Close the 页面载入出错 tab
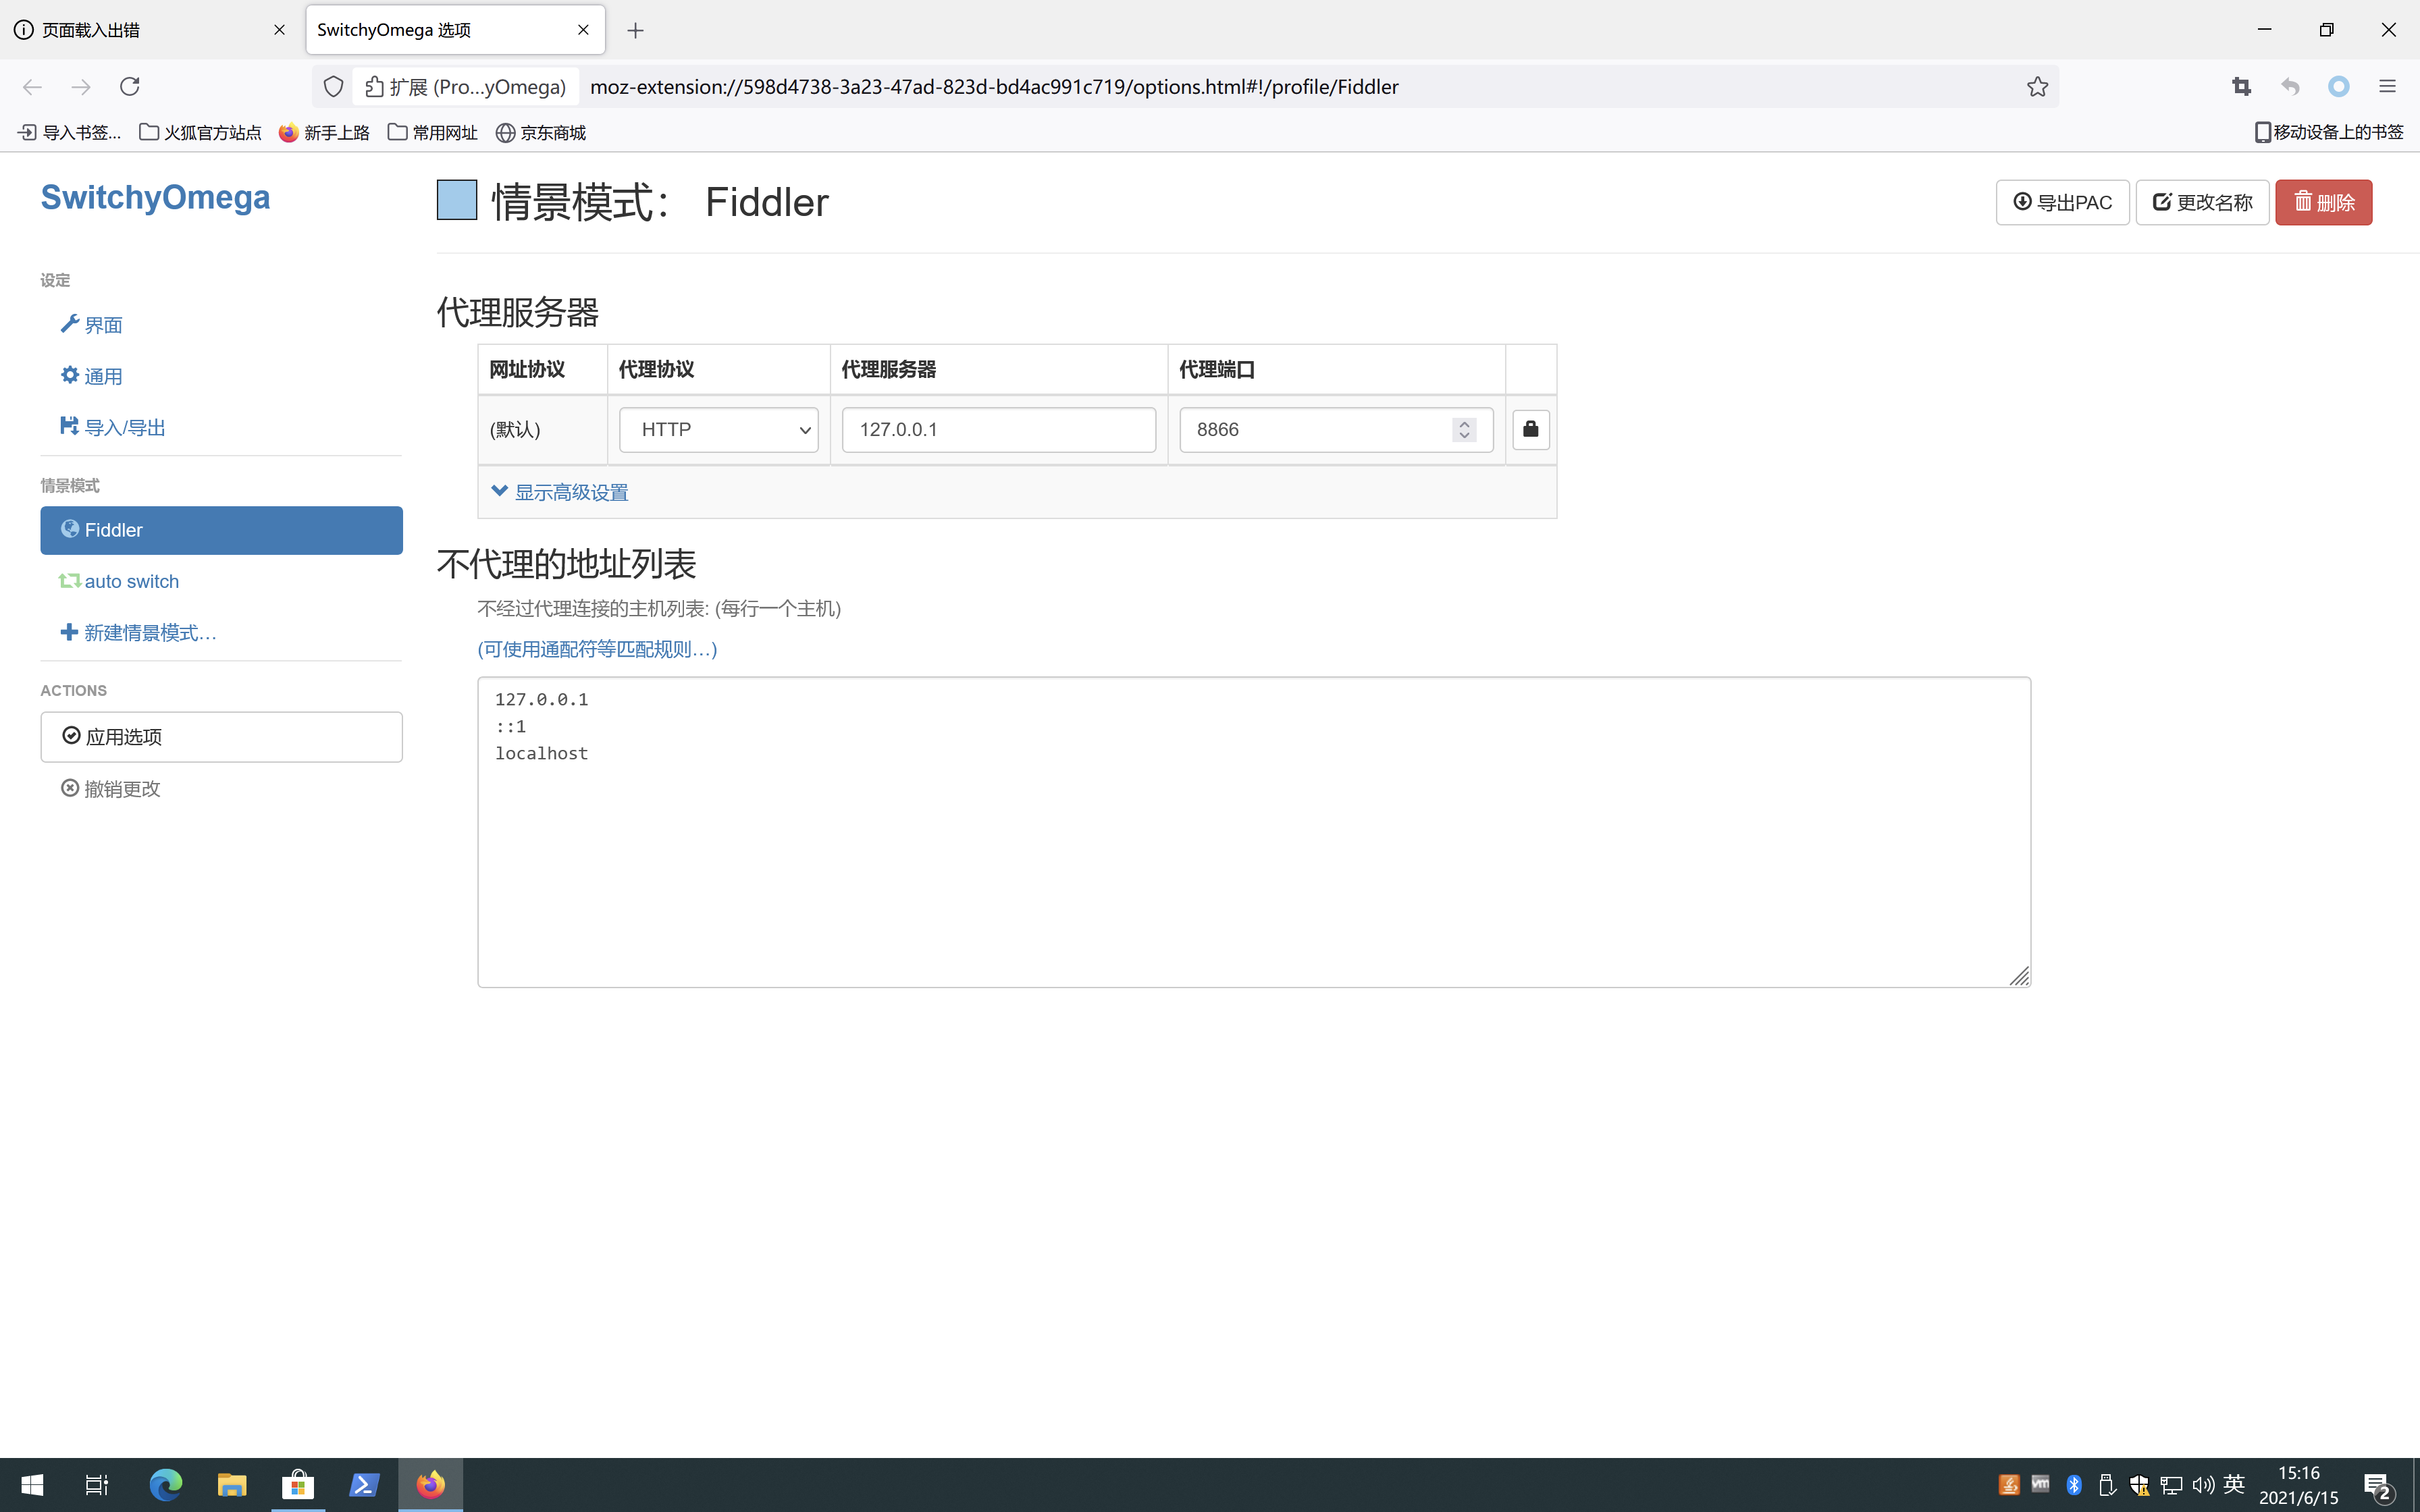Viewport: 2420px width, 1512px height. [x=279, y=30]
